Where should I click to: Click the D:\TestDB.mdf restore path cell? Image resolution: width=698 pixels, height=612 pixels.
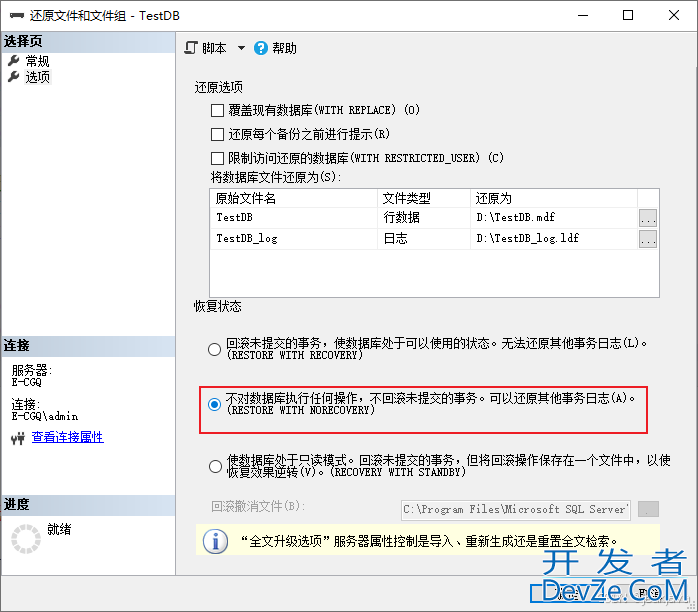tap(554, 218)
